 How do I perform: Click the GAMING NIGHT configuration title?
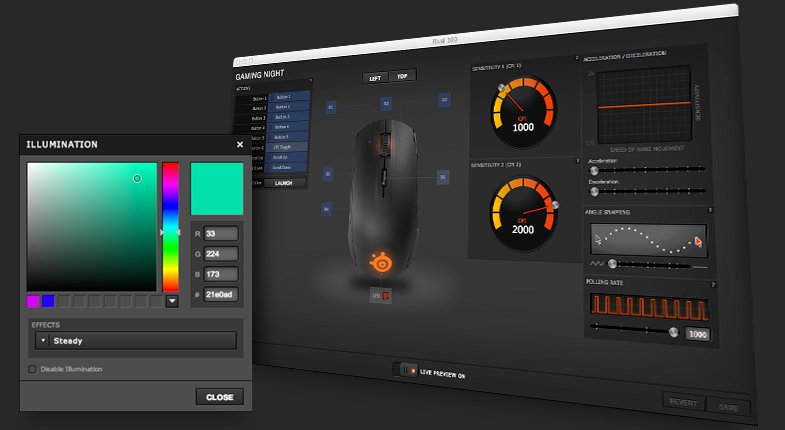pyautogui.click(x=260, y=75)
